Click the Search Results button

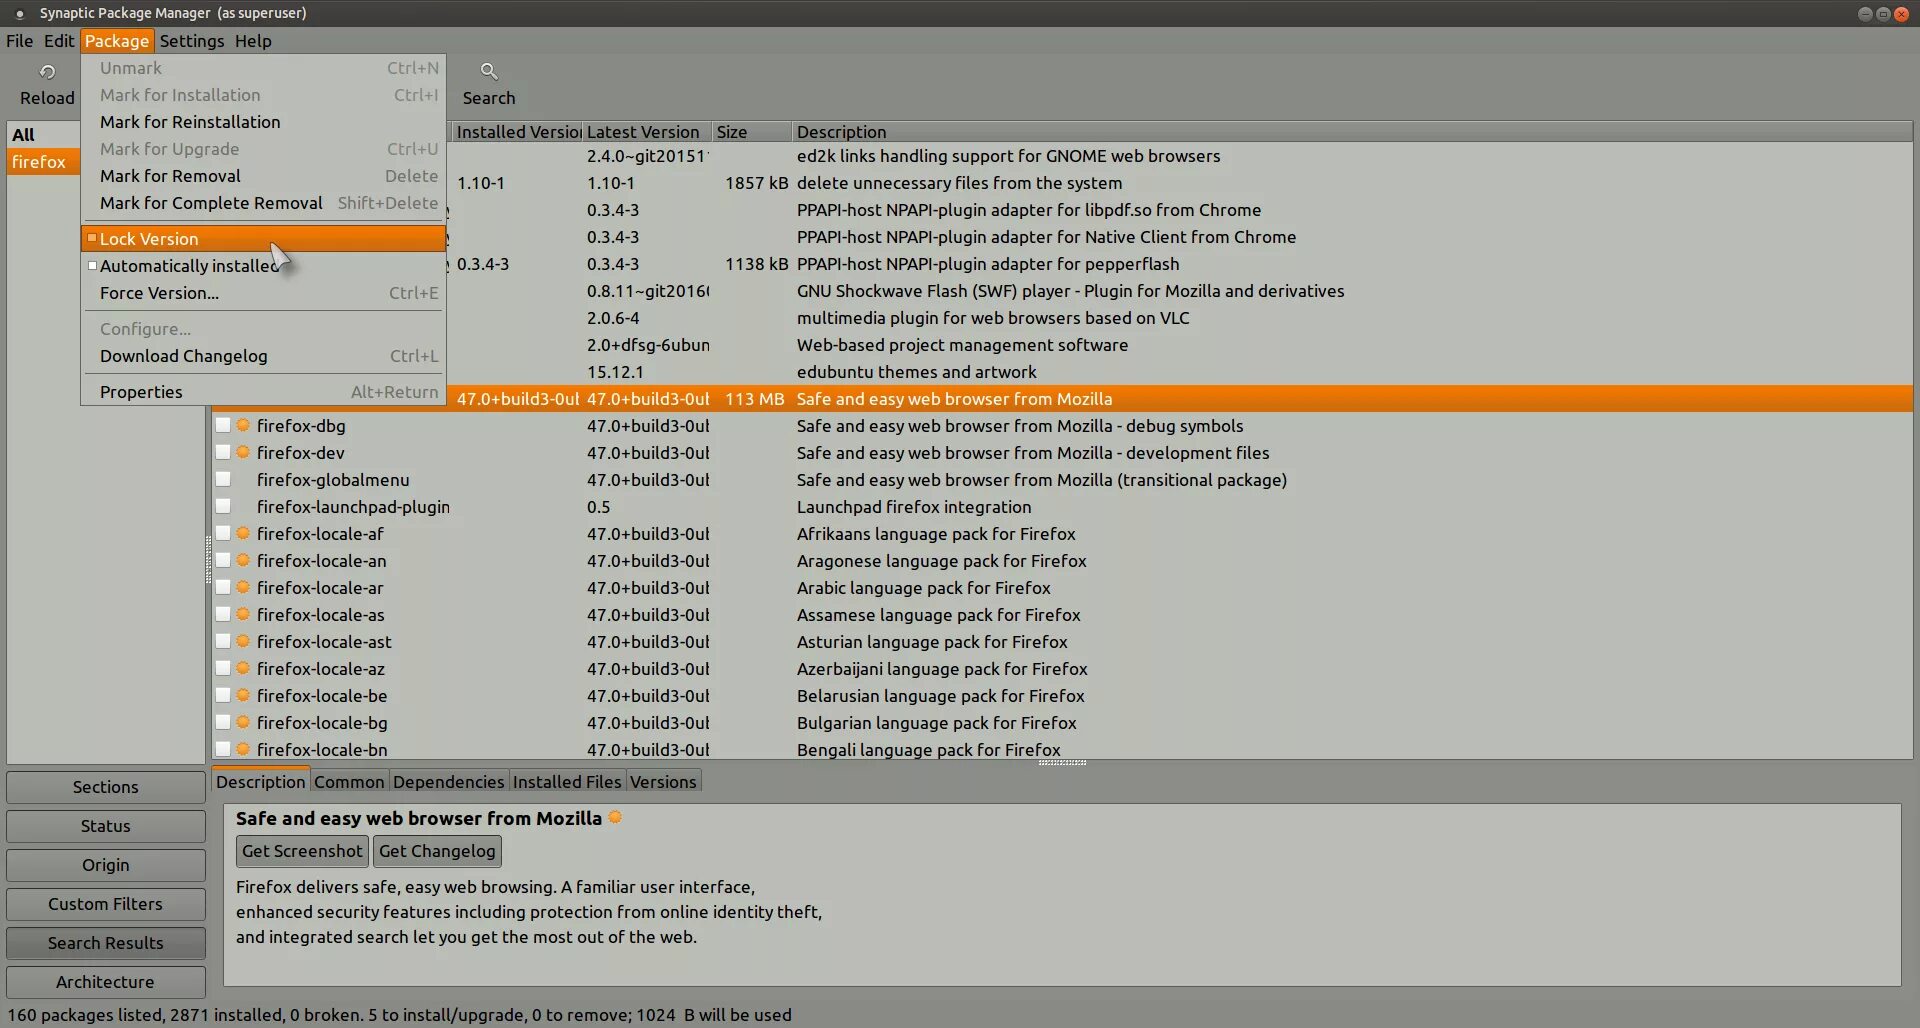click(x=106, y=943)
